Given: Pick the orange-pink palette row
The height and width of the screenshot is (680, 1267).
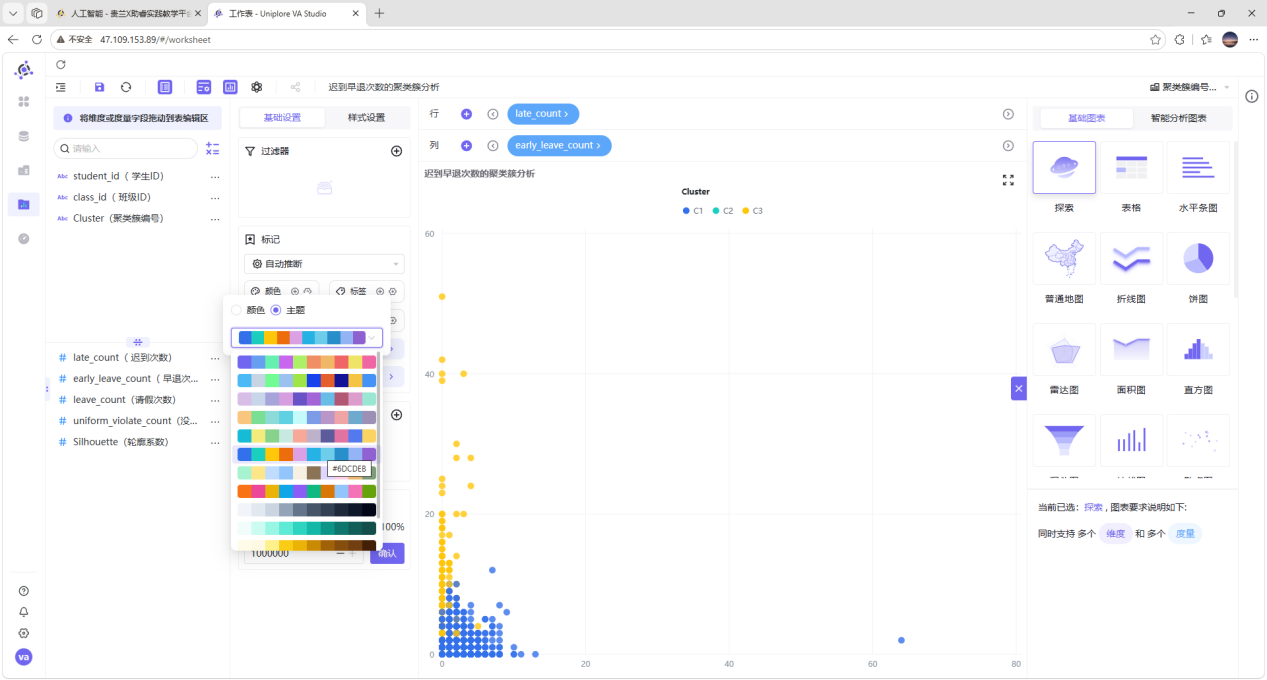Looking at the screenshot, I should coord(306,491).
